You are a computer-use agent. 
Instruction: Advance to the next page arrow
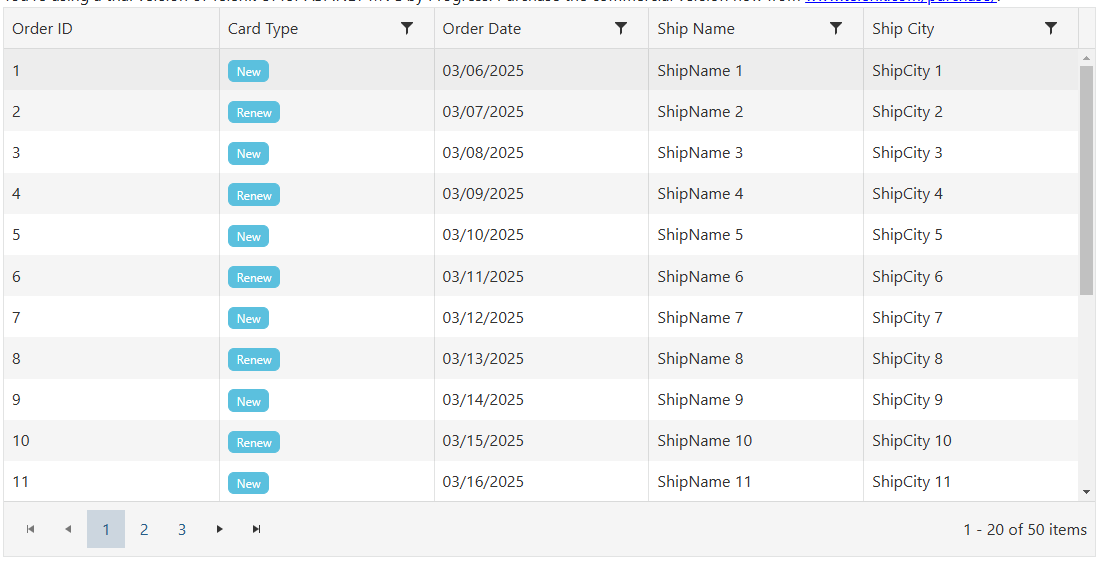click(219, 529)
